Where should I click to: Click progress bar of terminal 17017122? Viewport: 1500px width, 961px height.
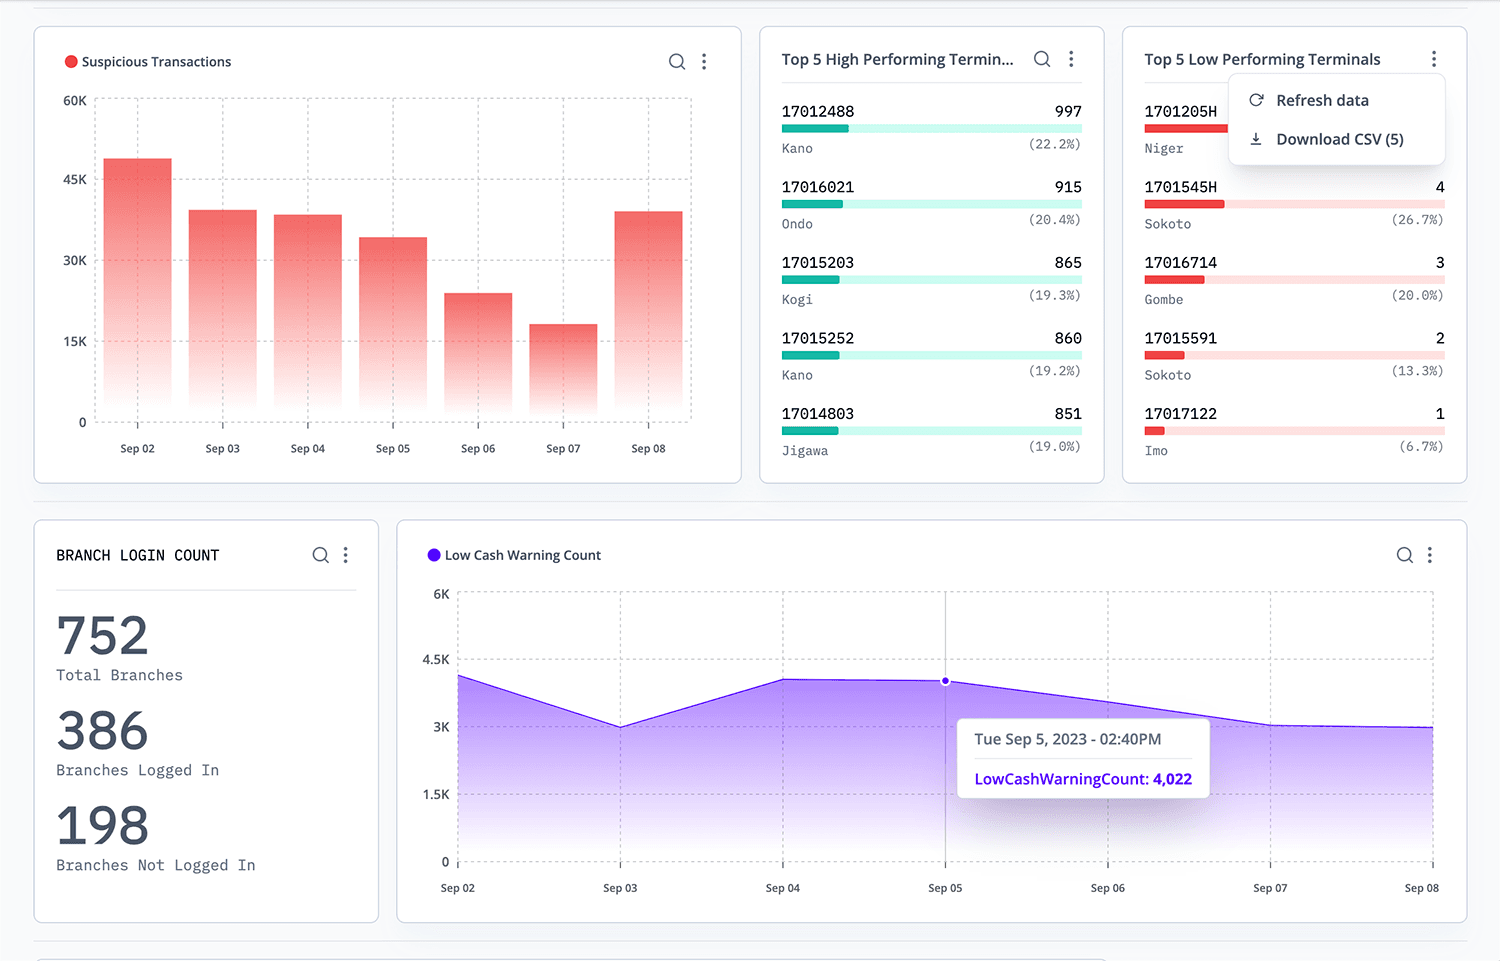point(1295,431)
